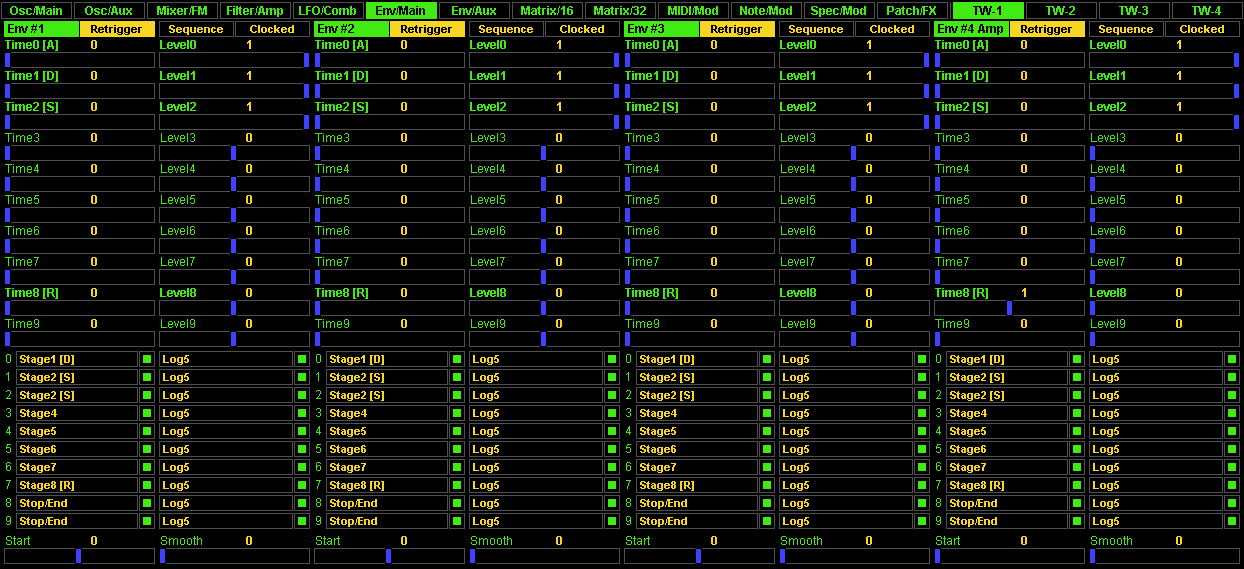This screenshot has height=569, width=1244.
Task: Enable Clocked mode on Env #3
Action: point(892,29)
